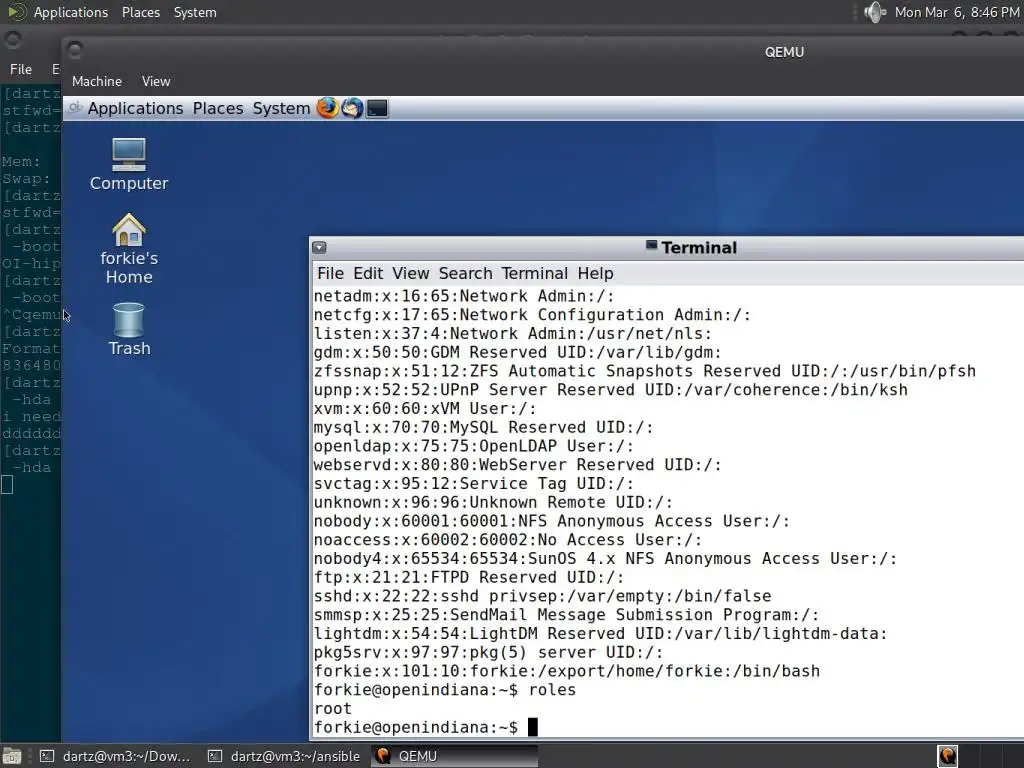Click the 'smmsp:x:25:25' SendMail line
The width and height of the screenshot is (1024, 768).
click(566, 615)
